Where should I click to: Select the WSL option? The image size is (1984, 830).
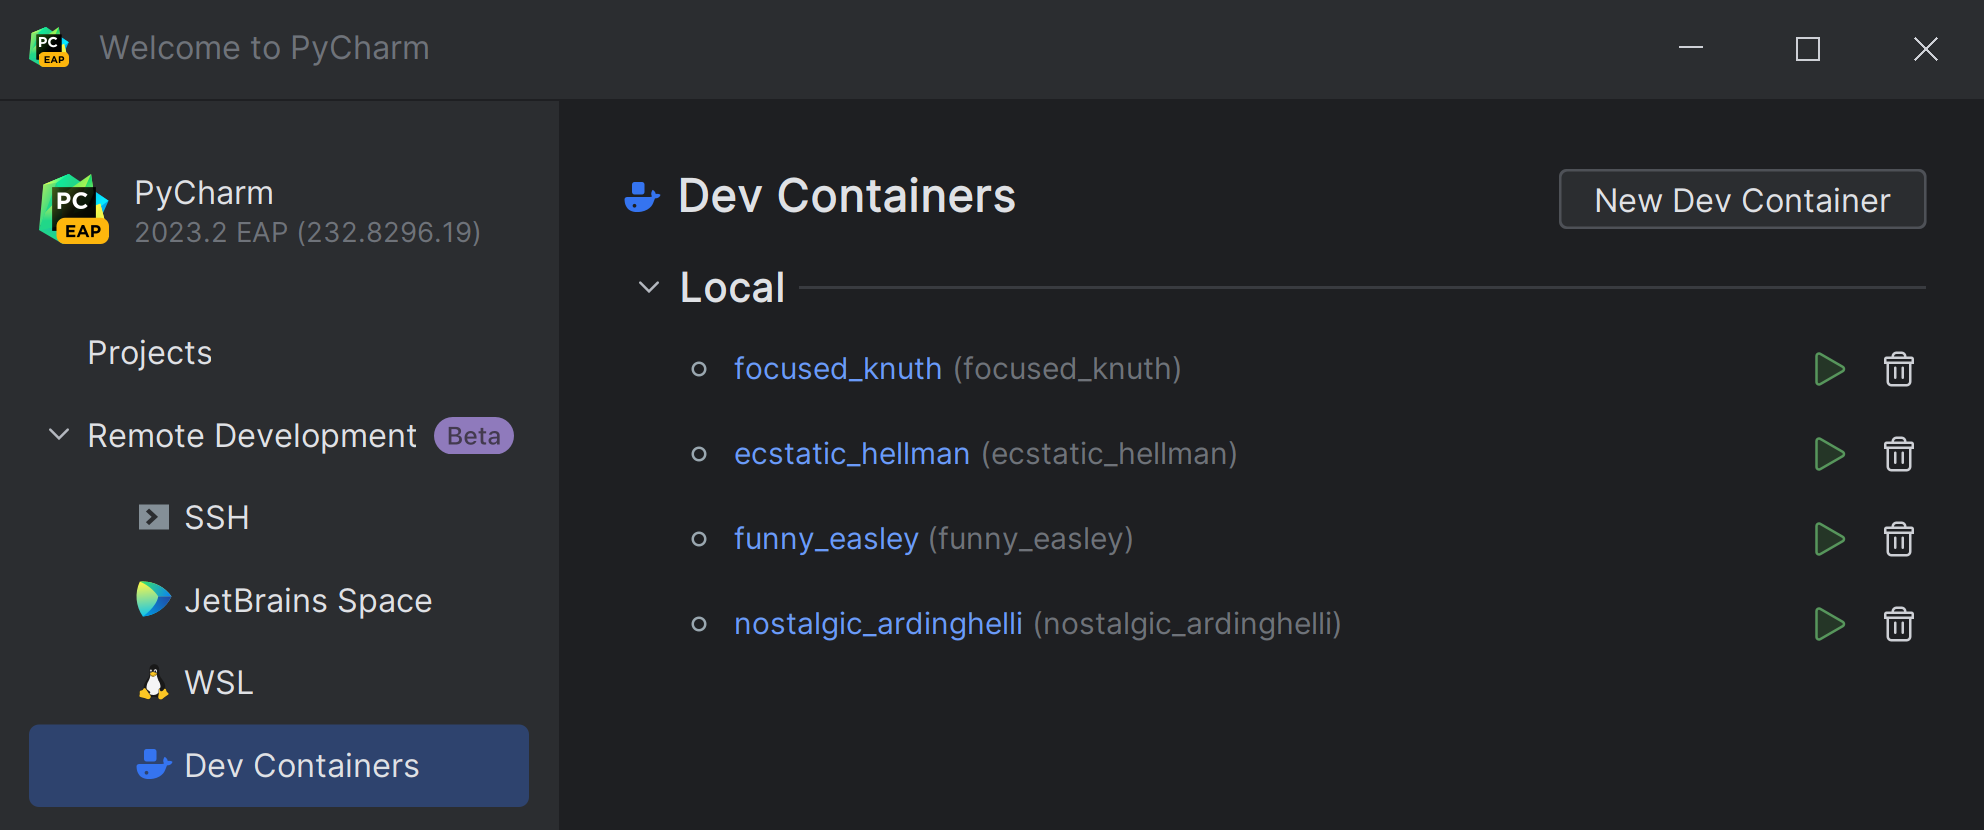click(219, 683)
